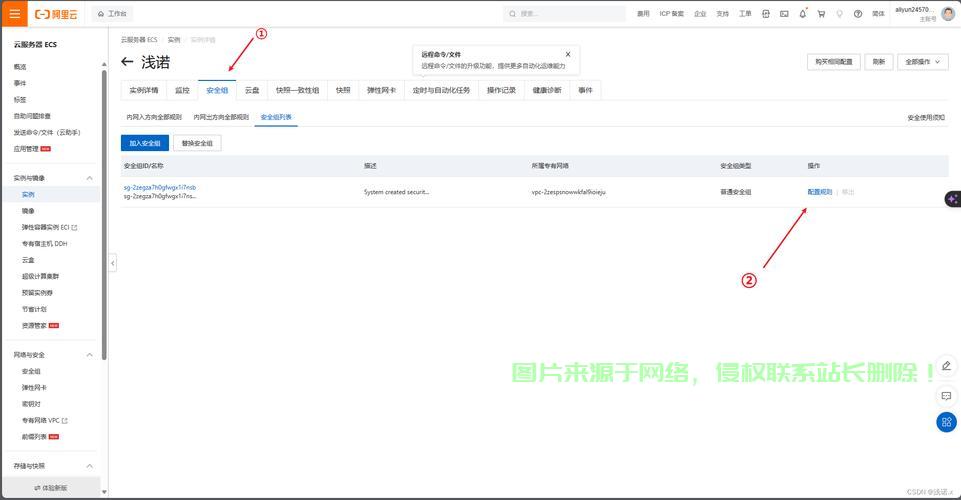
Task: Switch language via 简体 in header
Action: point(878,13)
